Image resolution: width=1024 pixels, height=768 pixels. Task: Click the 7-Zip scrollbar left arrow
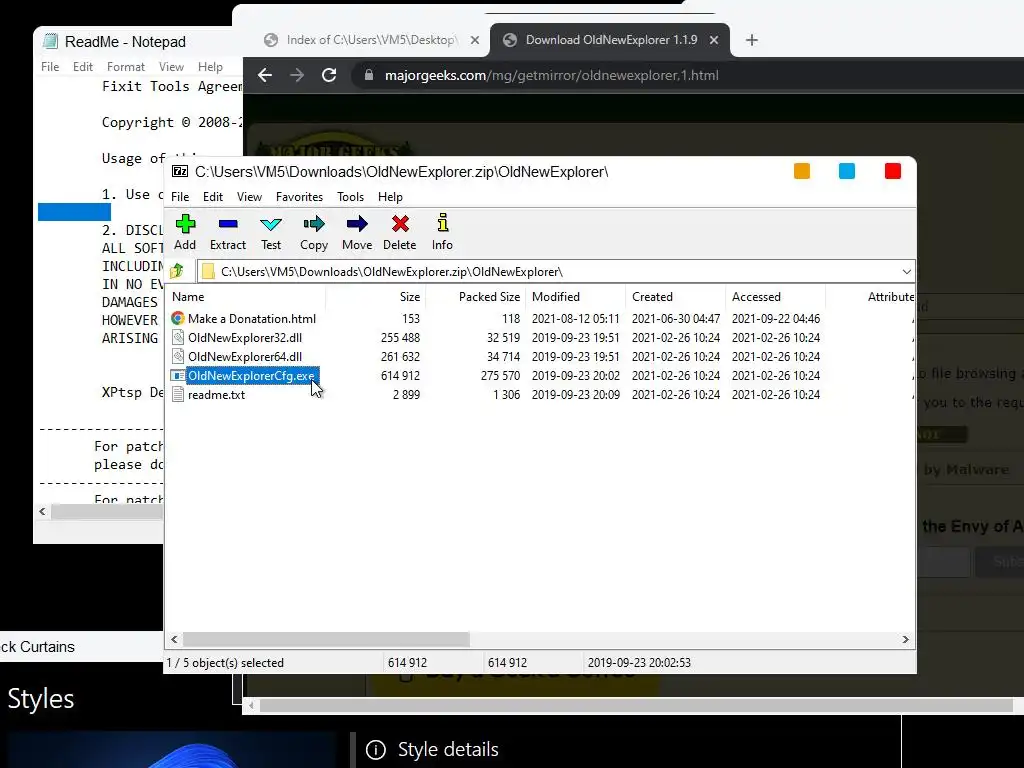click(174, 639)
